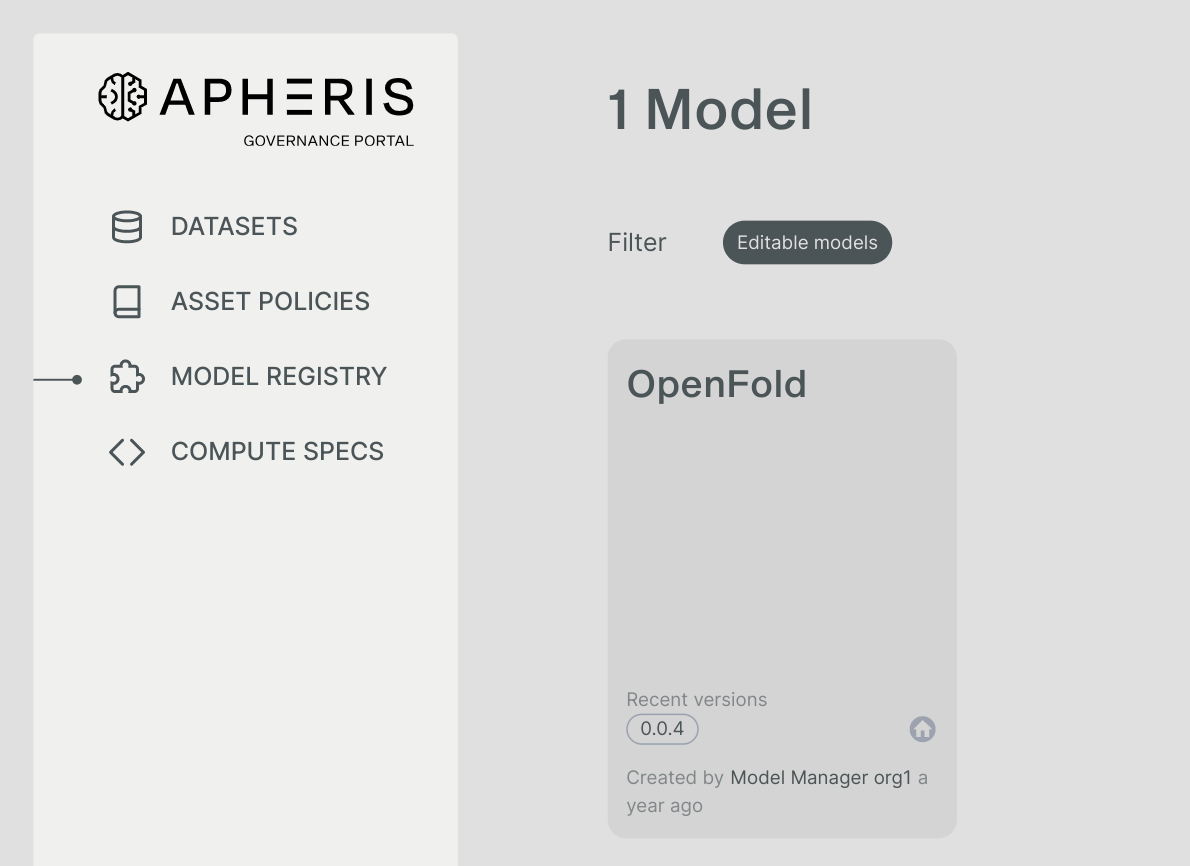Click the active-item indicator dot beside Model Registry
Image resolution: width=1190 pixels, height=866 pixels.
pos(77,380)
